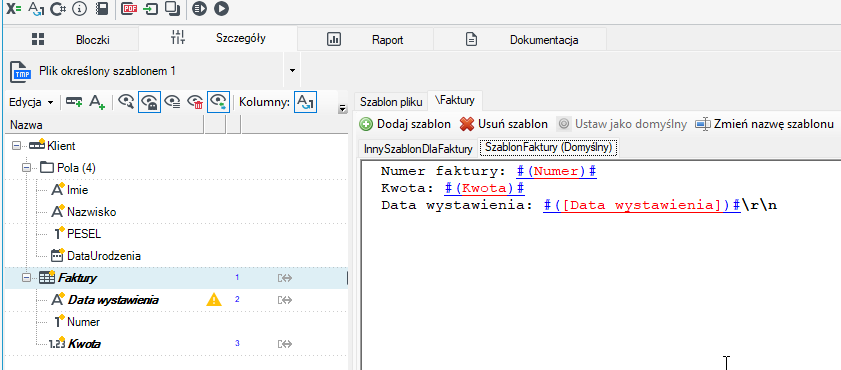Click the round play button icon
Viewport: 841px width, 370px height.
coord(221,9)
